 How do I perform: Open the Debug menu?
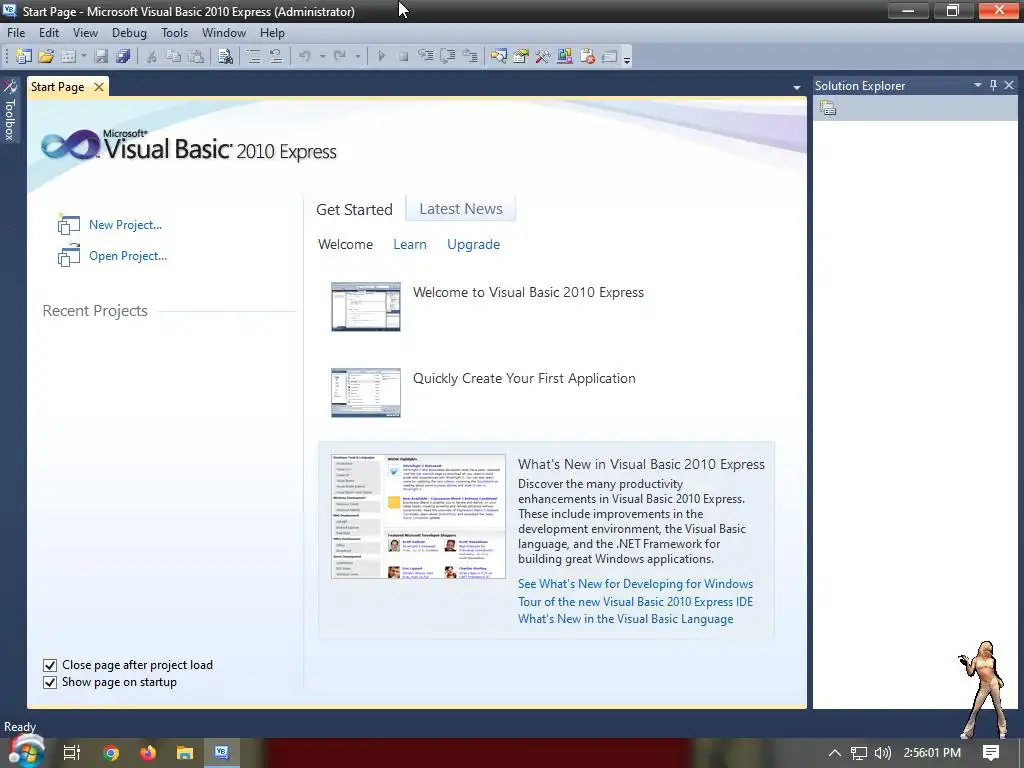coord(129,33)
